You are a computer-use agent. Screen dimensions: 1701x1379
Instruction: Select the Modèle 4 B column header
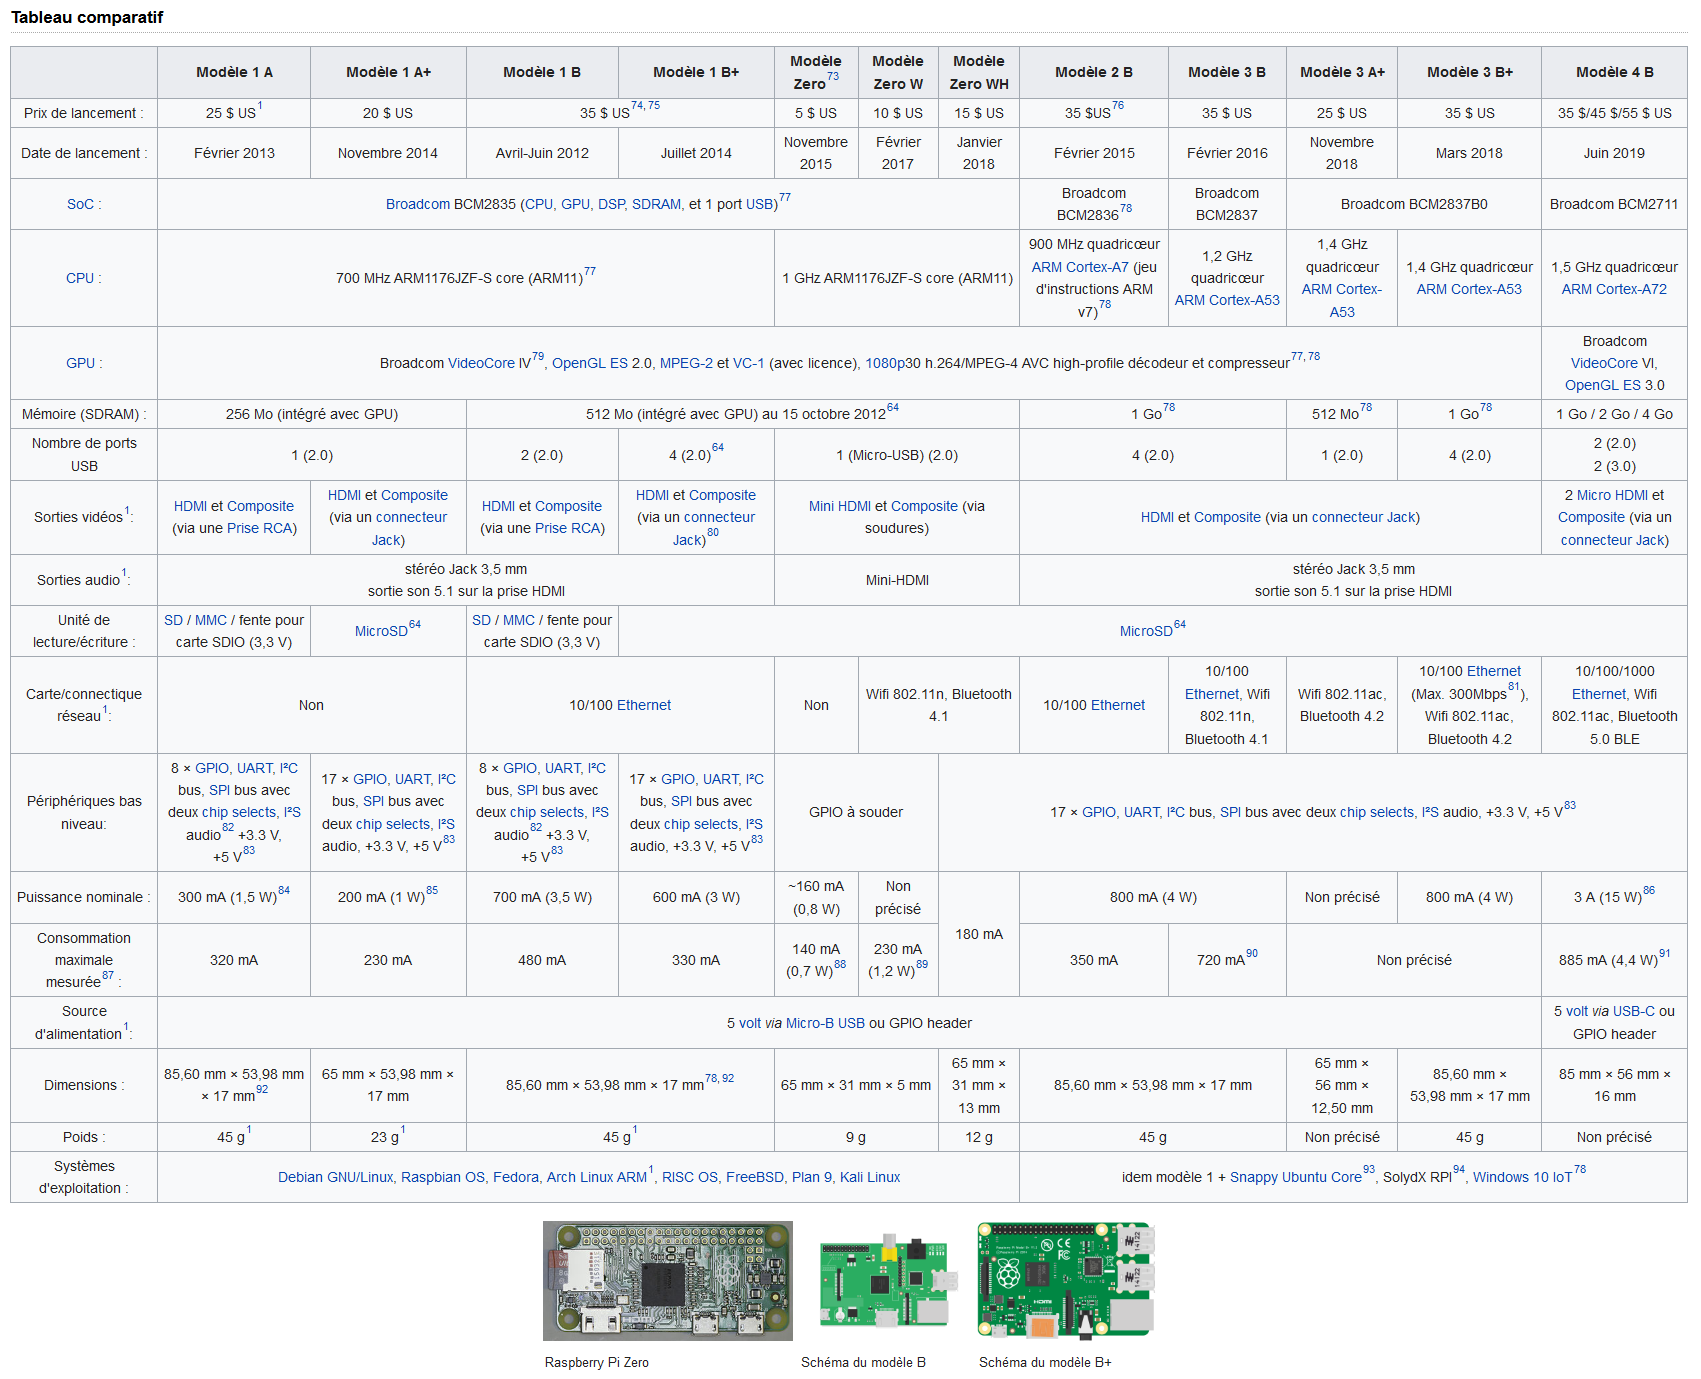tap(1614, 72)
